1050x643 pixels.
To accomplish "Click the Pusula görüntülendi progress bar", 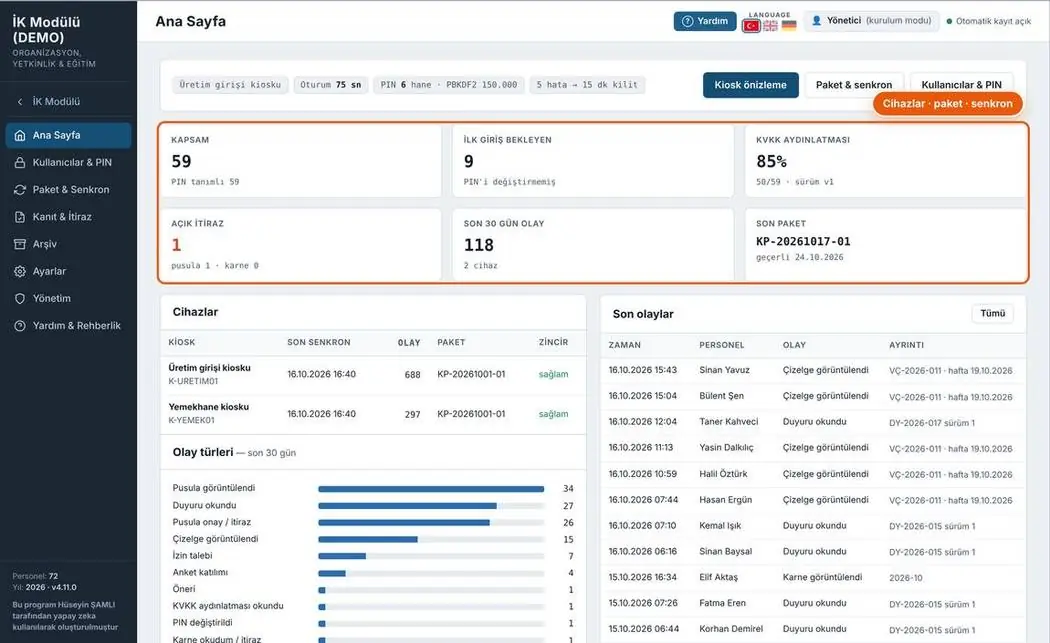I will [x=431, y=489].
